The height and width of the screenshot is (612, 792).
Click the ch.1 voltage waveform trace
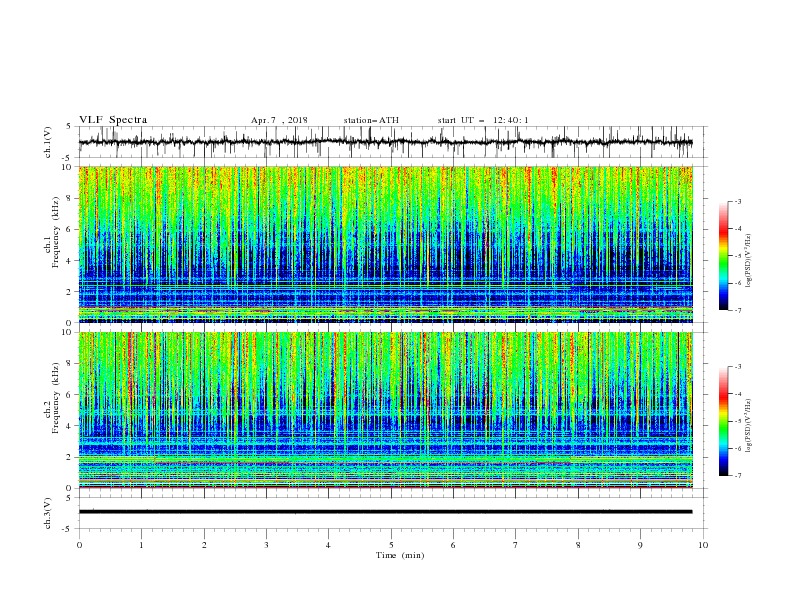pyautogui.click(x=385, y=142)
